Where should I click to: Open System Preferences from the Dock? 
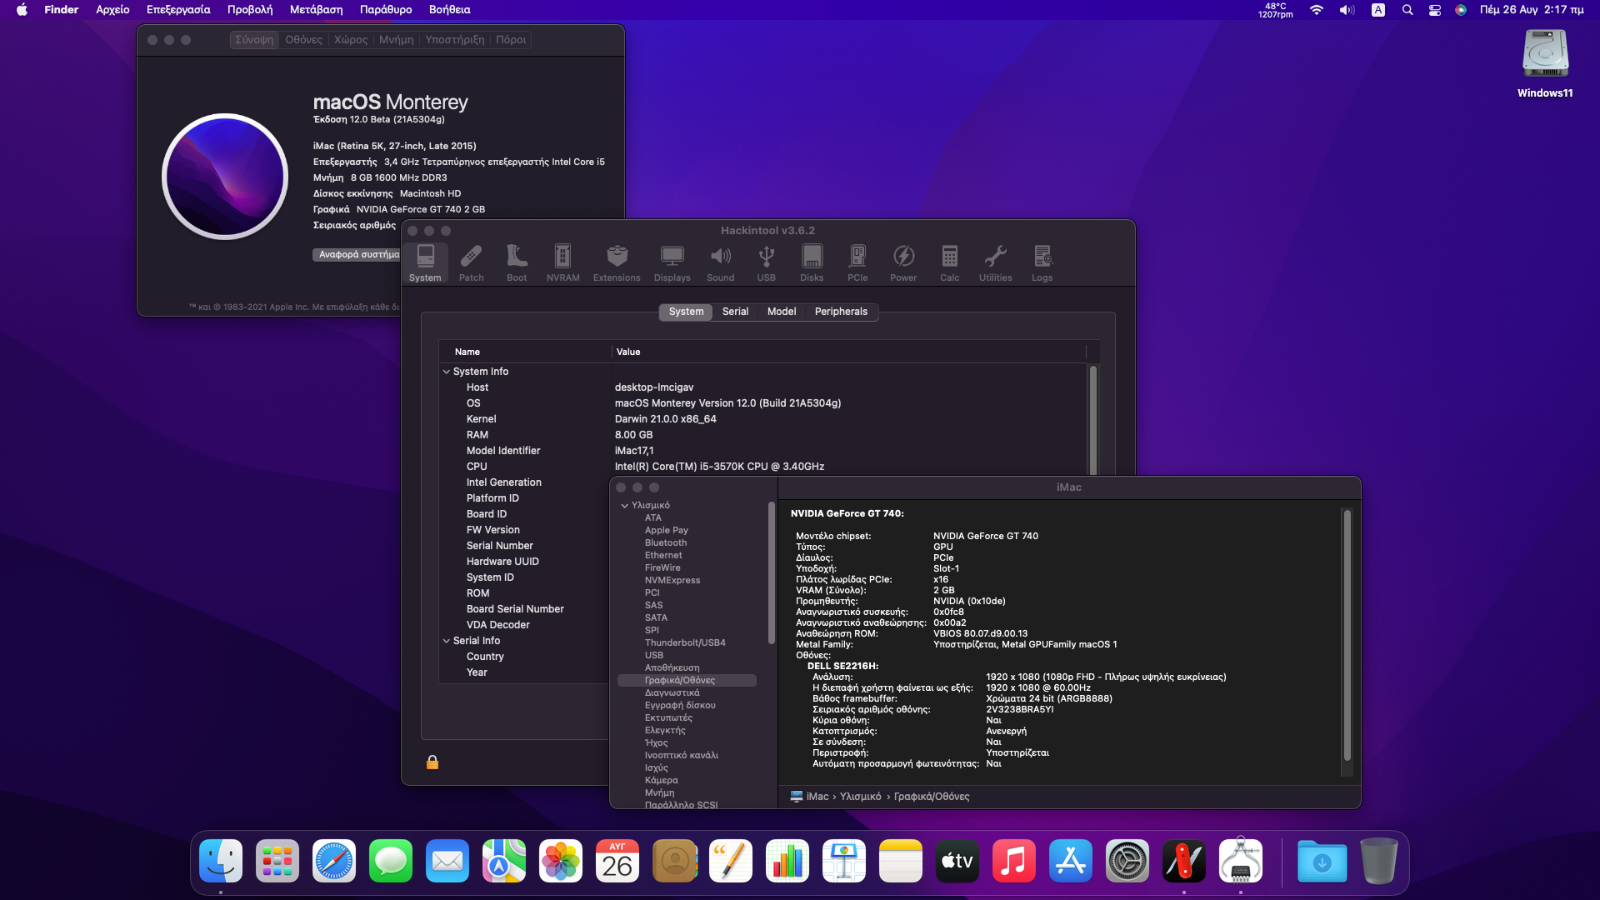pos(1127,861)
